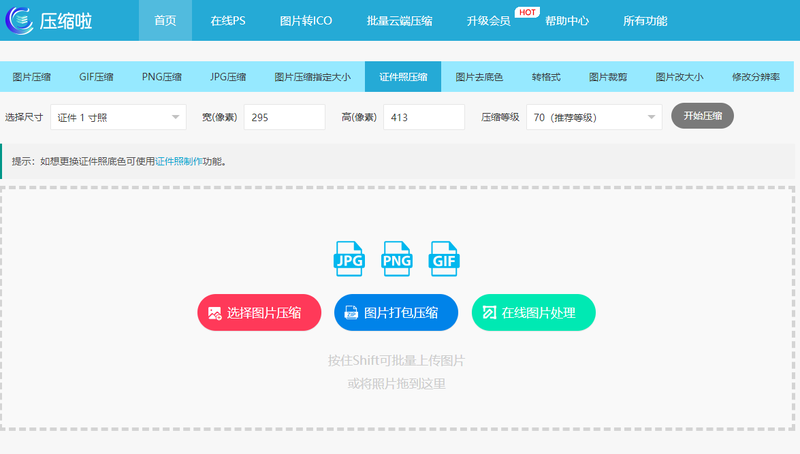The image size is (800, 454).
Task: Open the 首页 navigation item
Action: 165,20
